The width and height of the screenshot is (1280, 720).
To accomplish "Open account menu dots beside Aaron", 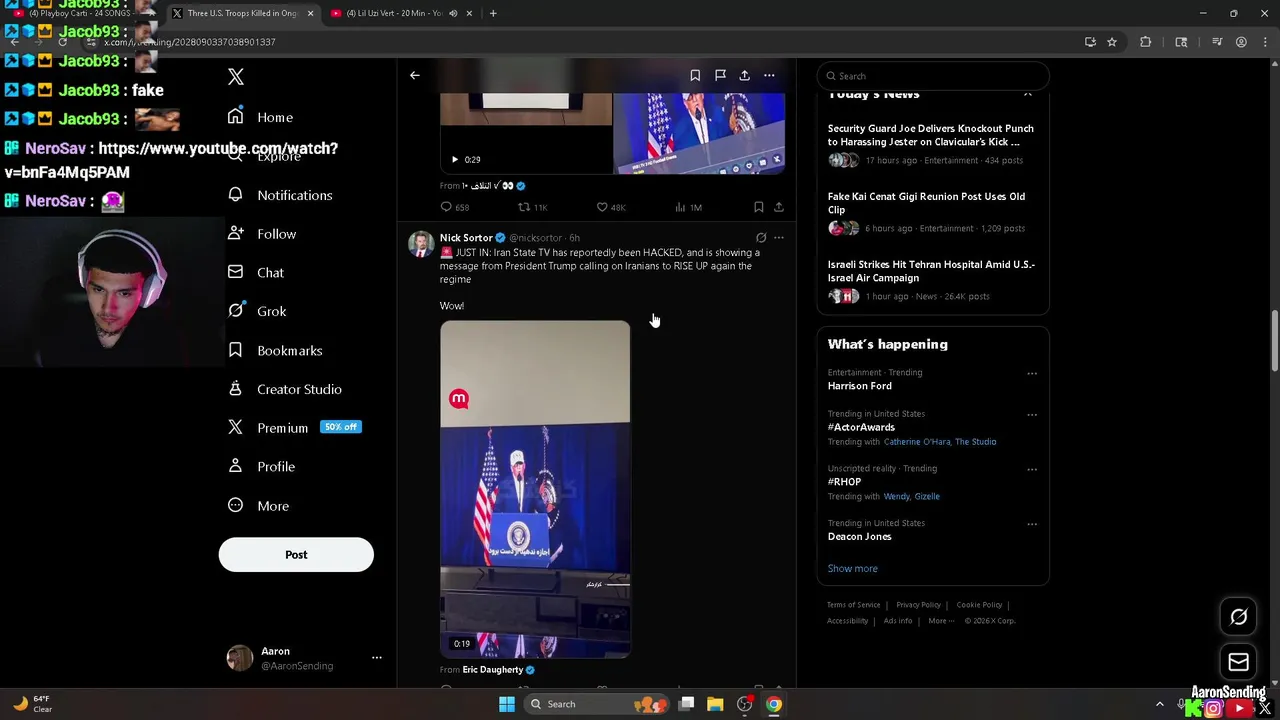I will pos(377,658).
